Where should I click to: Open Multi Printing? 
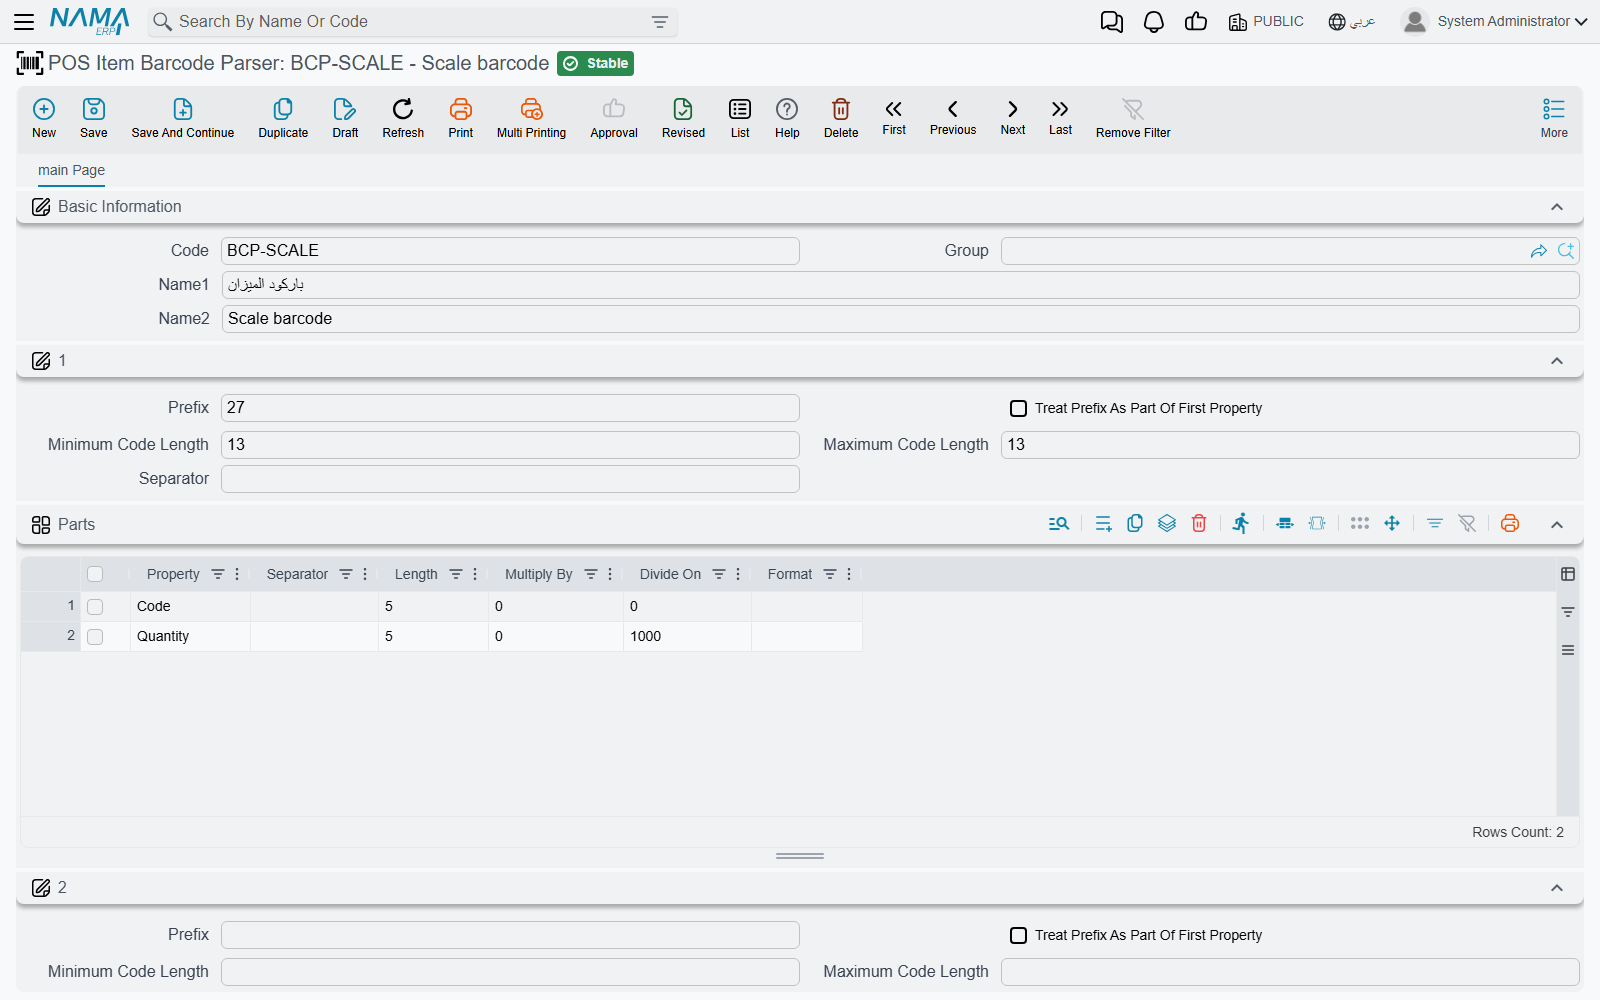(x=531, y=118)
